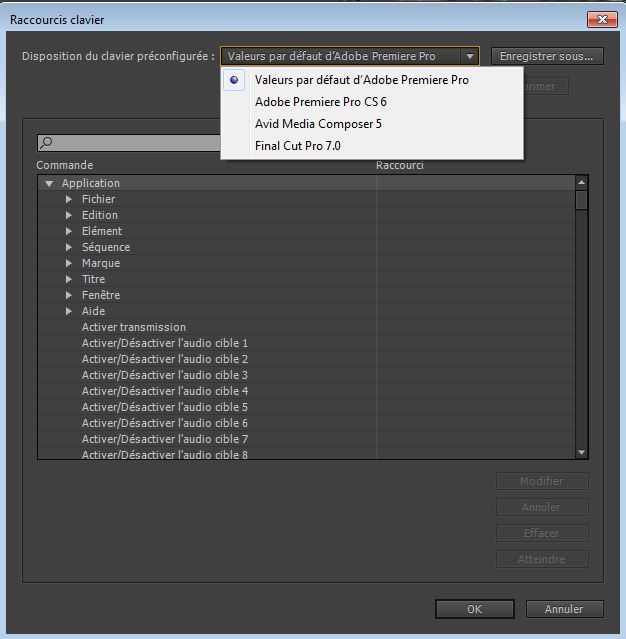The image size is (626, 639).
Task: Expand the Aide category
Action: [x=69, y=311]
